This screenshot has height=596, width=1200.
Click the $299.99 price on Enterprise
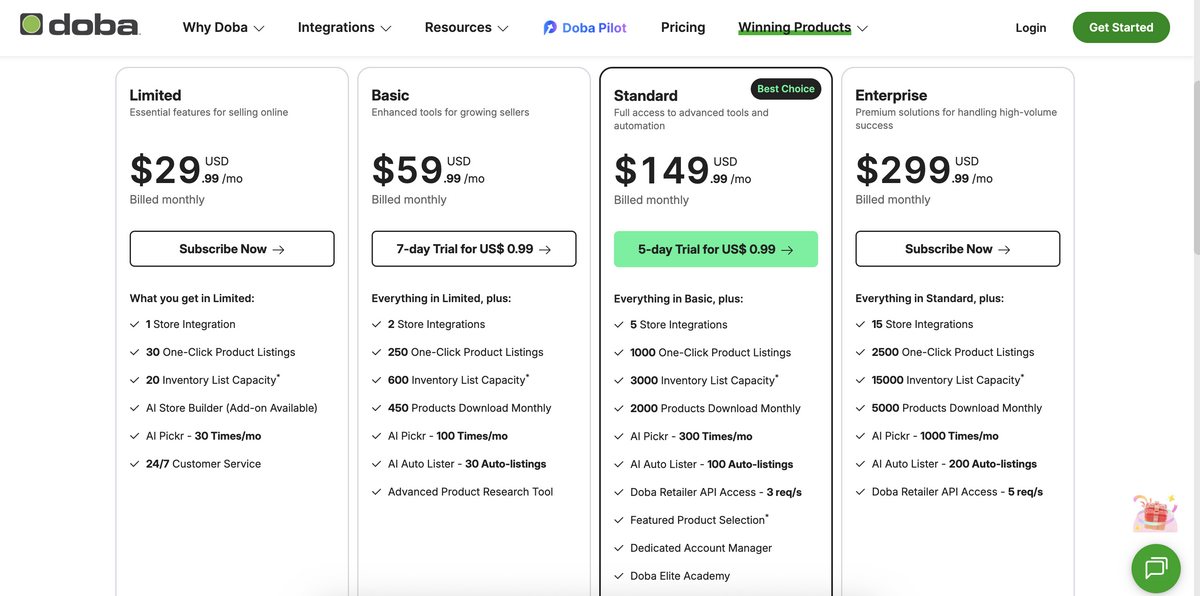[x=925, y=169]
